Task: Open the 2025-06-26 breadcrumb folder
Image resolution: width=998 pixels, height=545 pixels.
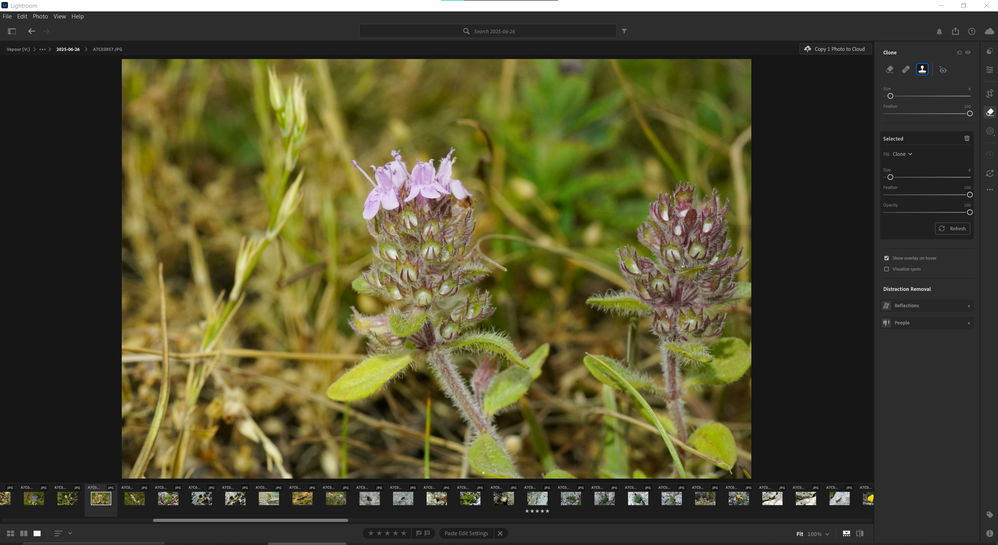Action: pos(68,49)
